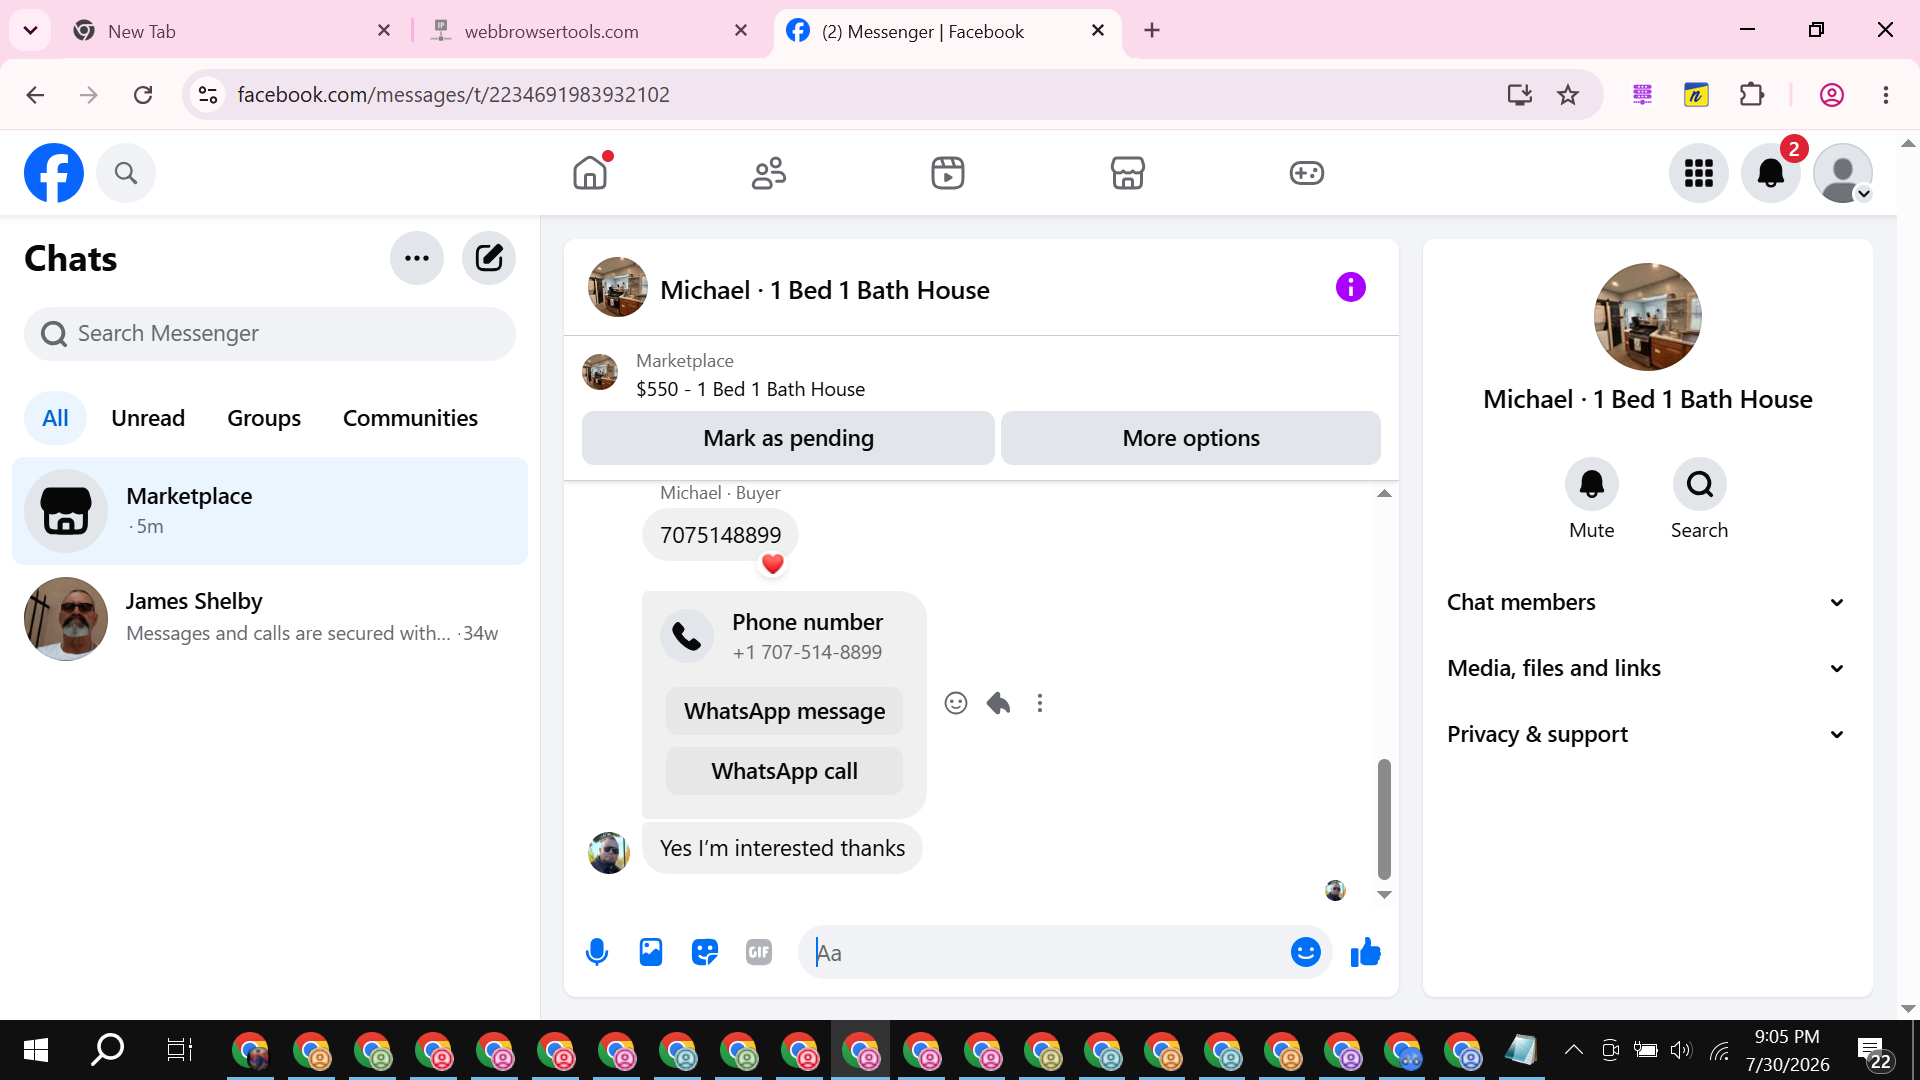The height and width of the screenshot is (1080, 1920).
Task: Expand Chat members section
Action: [1646, 602]
